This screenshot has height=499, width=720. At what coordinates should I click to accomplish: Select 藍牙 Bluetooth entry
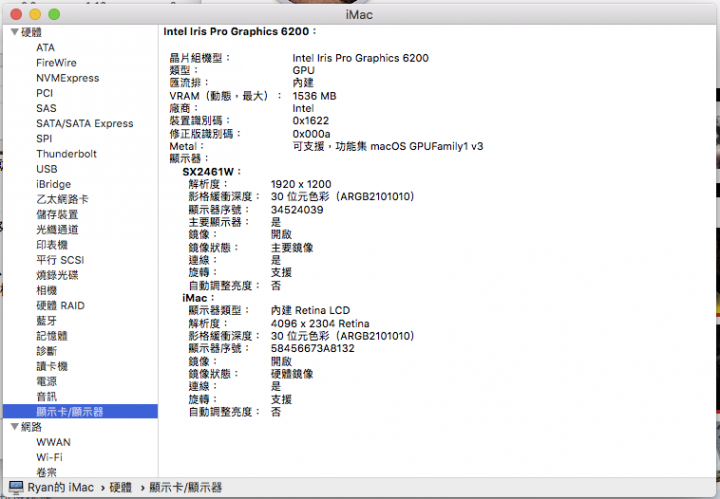click(x=47, y=321)
